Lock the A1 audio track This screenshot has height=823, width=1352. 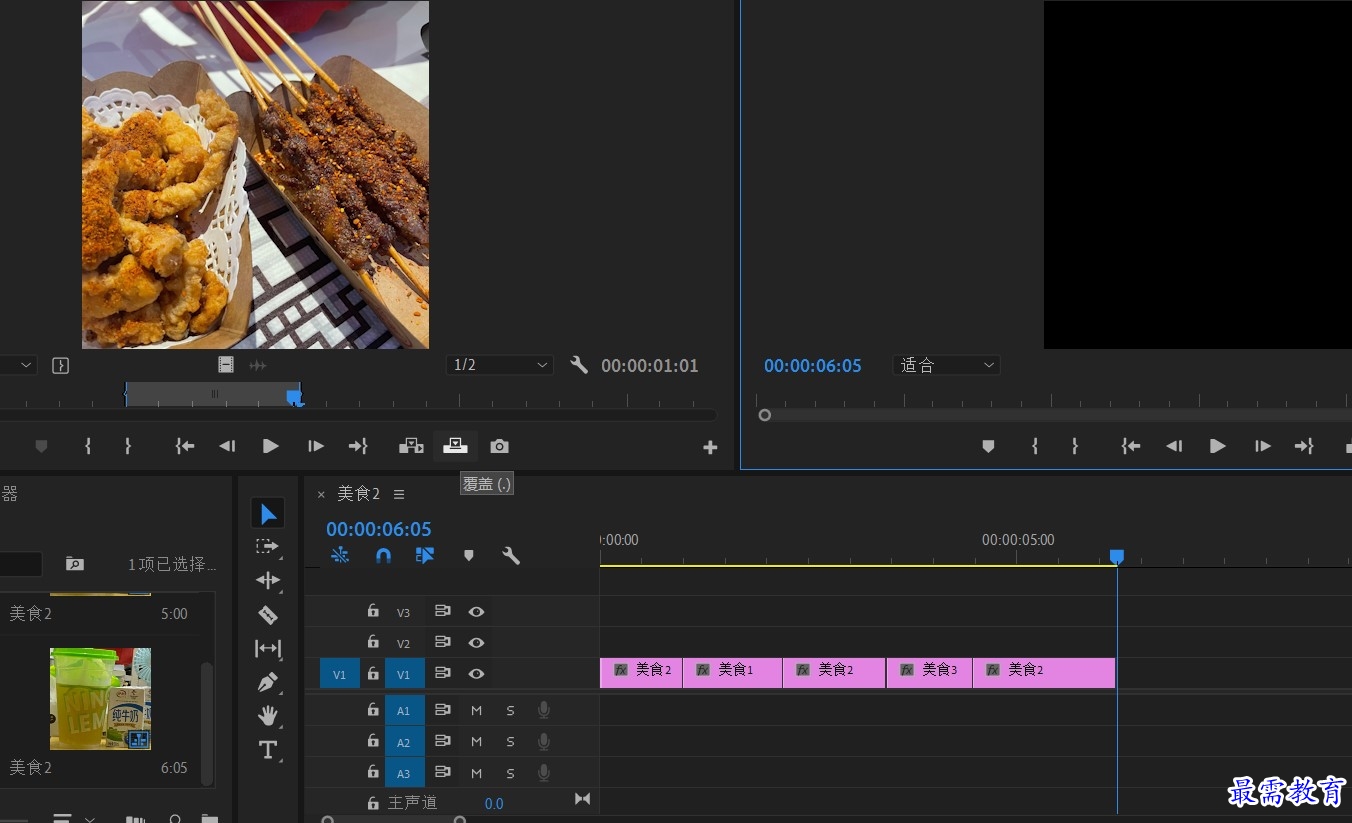[x=373, y=710]
